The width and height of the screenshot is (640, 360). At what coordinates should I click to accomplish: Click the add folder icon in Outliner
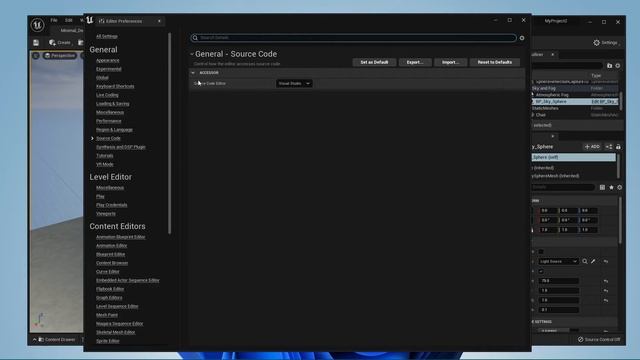coord(609,65)
